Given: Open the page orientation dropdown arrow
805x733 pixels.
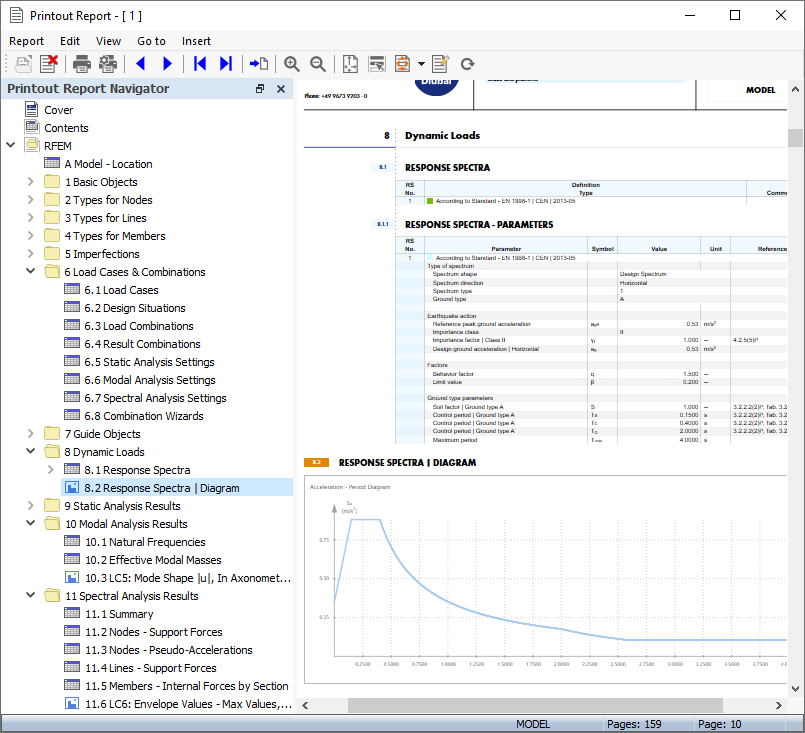Looking at the screenshot, I should coord(421,64).
